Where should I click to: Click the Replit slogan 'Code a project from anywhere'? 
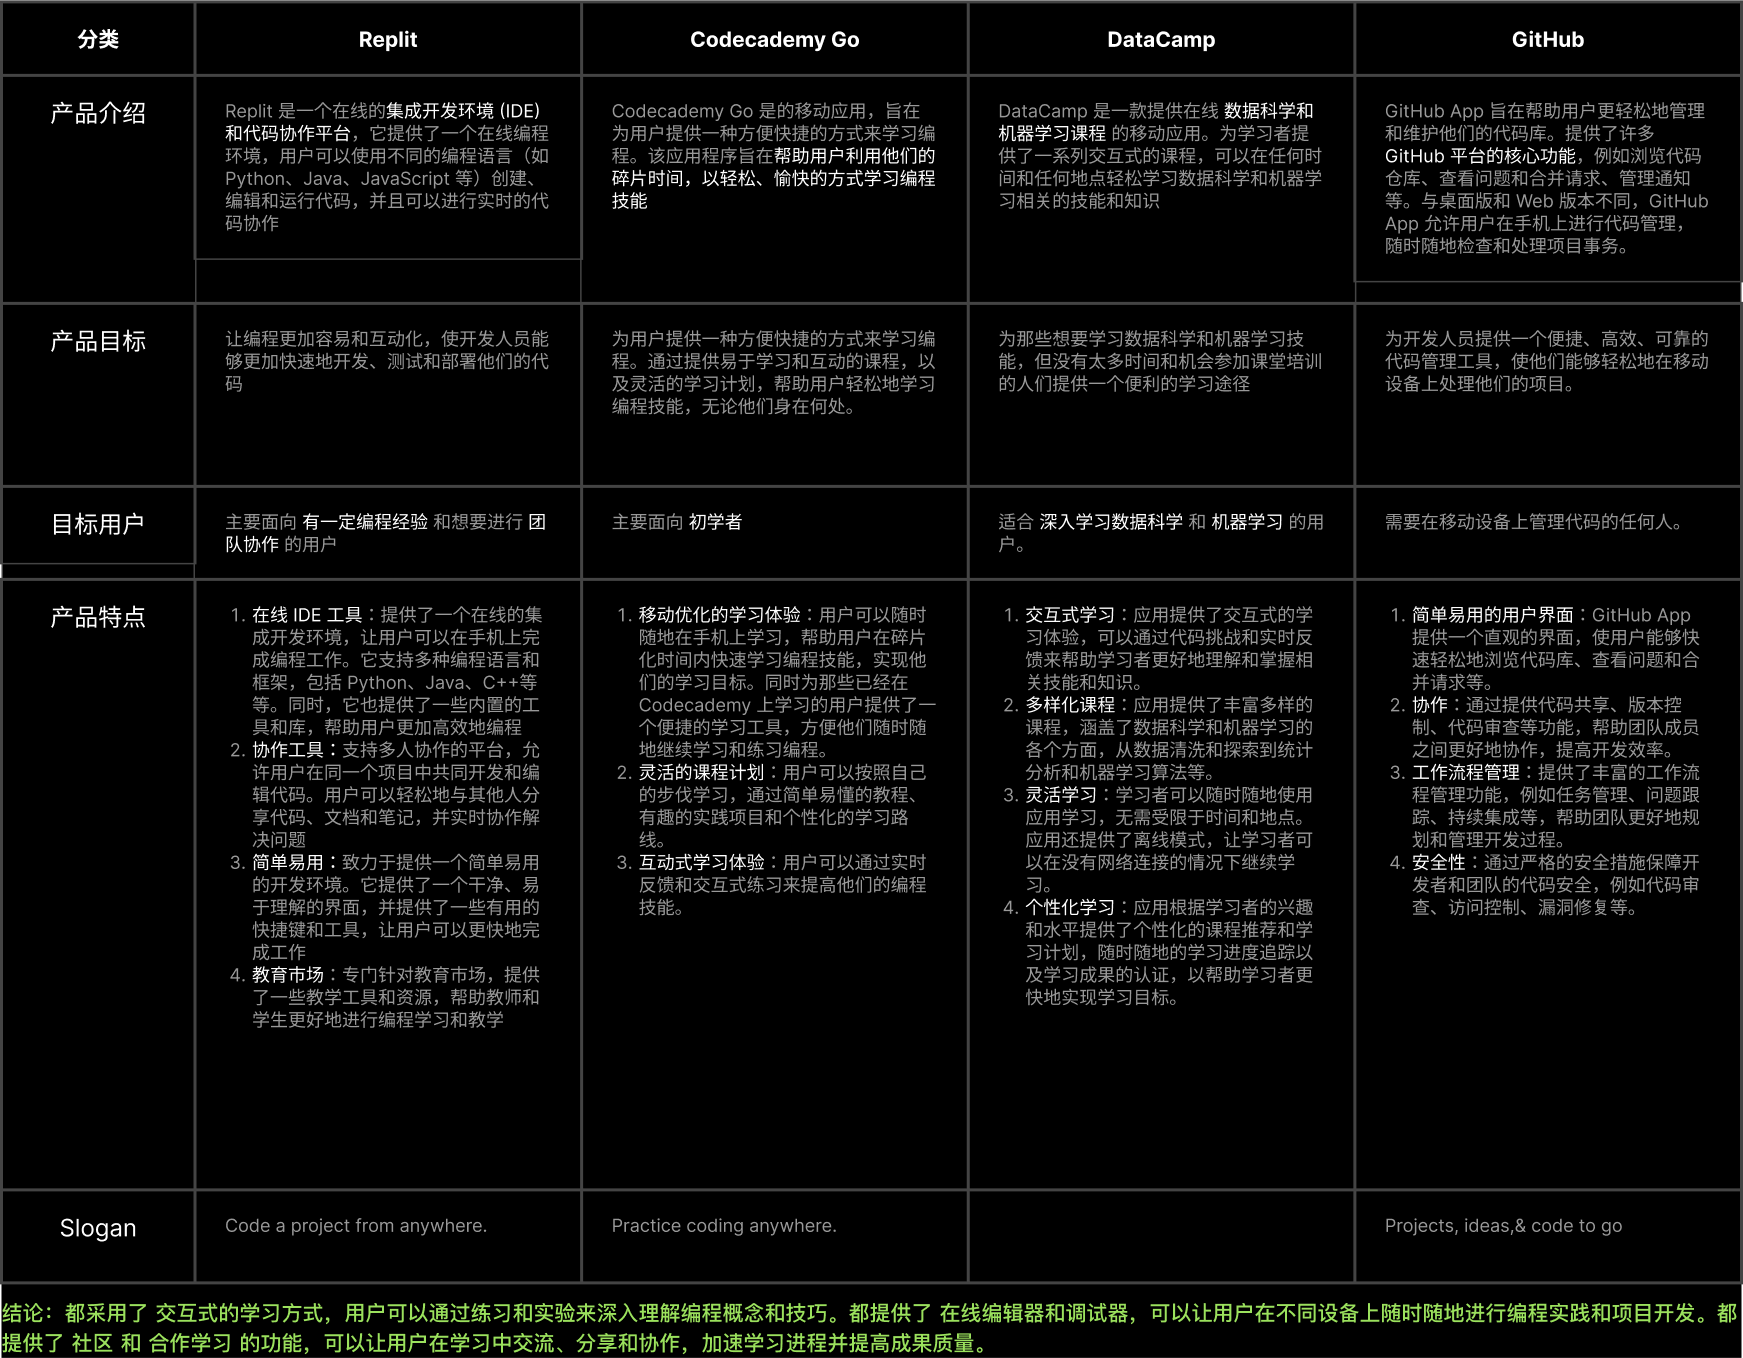coord(356,1226)
